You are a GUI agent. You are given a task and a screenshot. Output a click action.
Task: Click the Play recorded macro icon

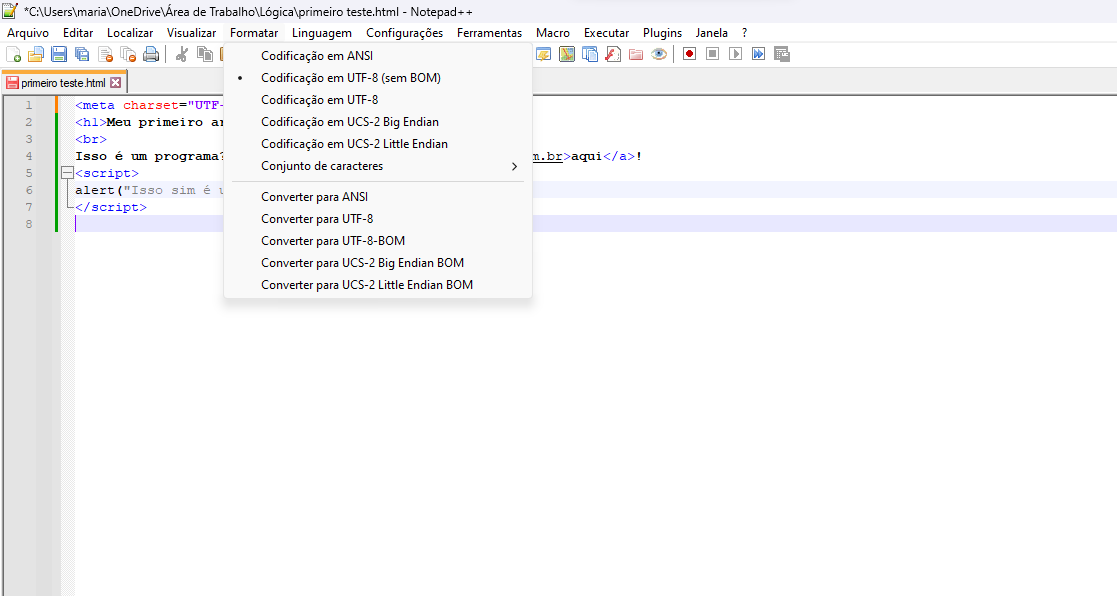(735, 54)
